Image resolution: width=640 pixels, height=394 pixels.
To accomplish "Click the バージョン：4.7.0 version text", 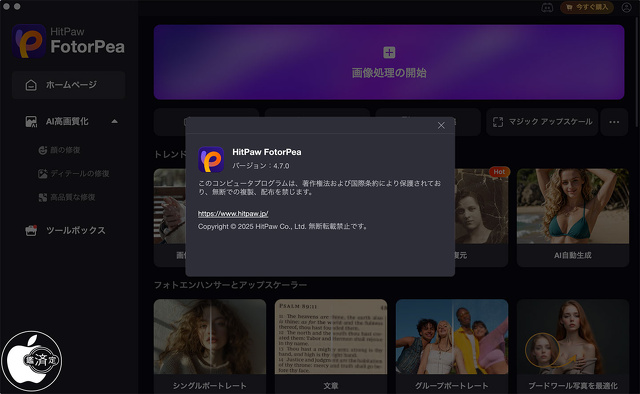I will 261,166.
